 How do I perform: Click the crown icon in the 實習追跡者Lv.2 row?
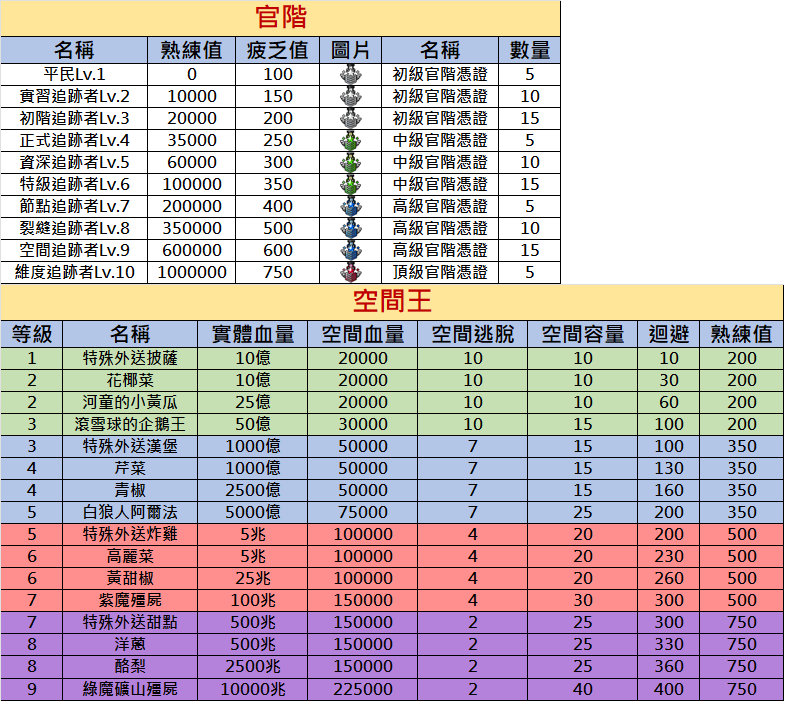[350, 96]
